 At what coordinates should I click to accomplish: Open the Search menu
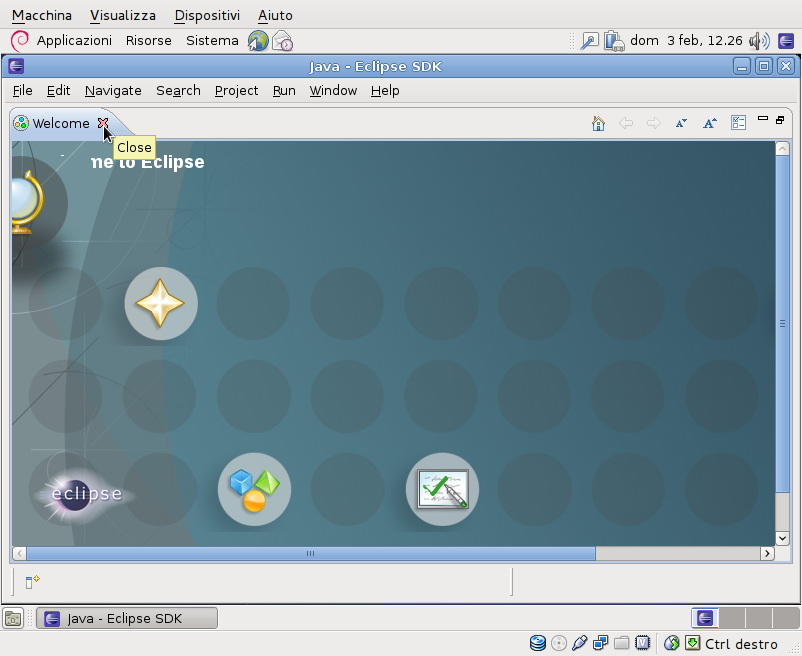[x=179, y=91]
